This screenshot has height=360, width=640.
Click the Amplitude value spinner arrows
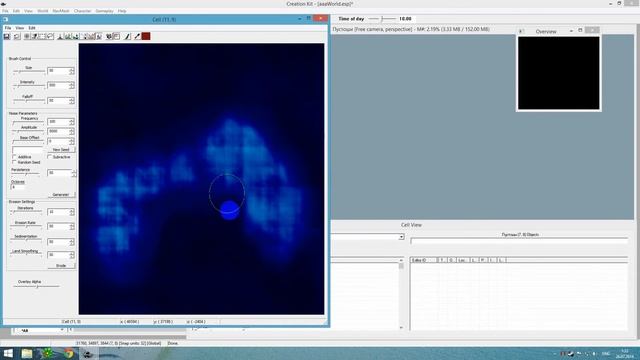pos(72,131)
